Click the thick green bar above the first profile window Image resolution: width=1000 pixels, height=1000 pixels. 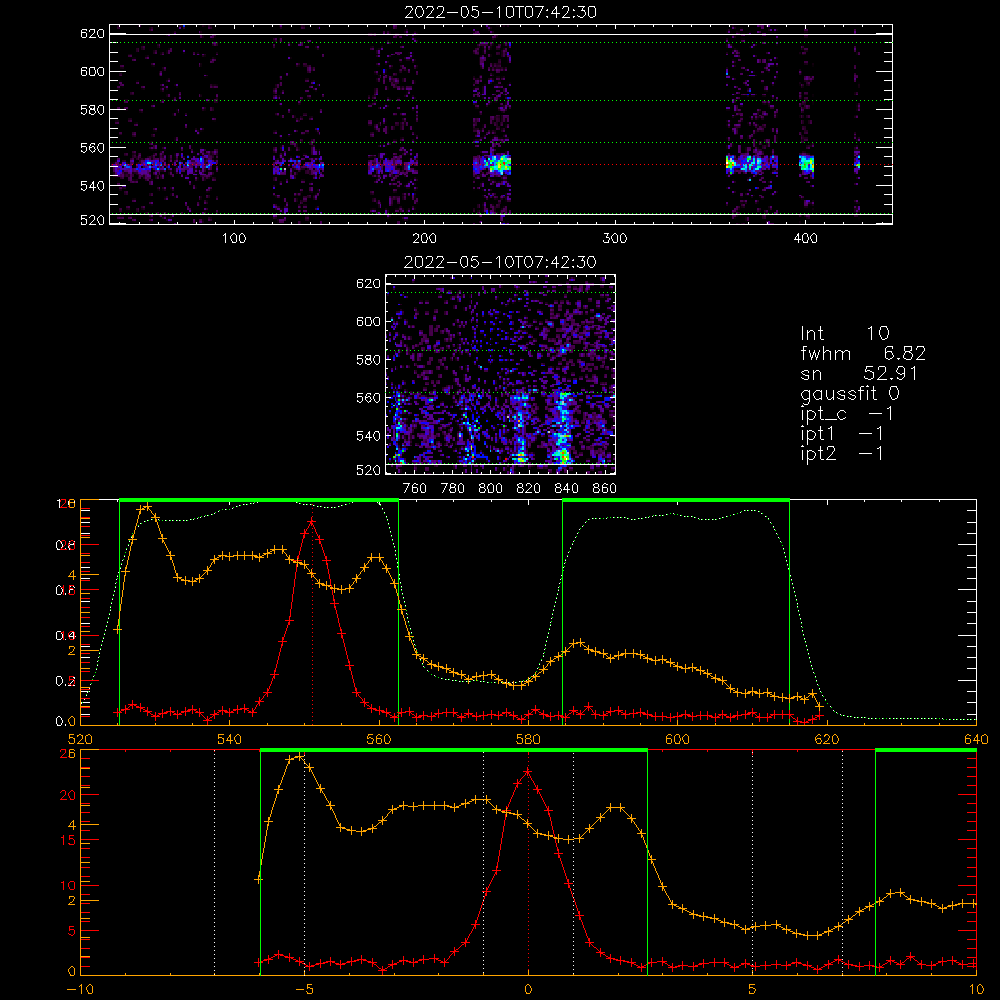point(259,500)
